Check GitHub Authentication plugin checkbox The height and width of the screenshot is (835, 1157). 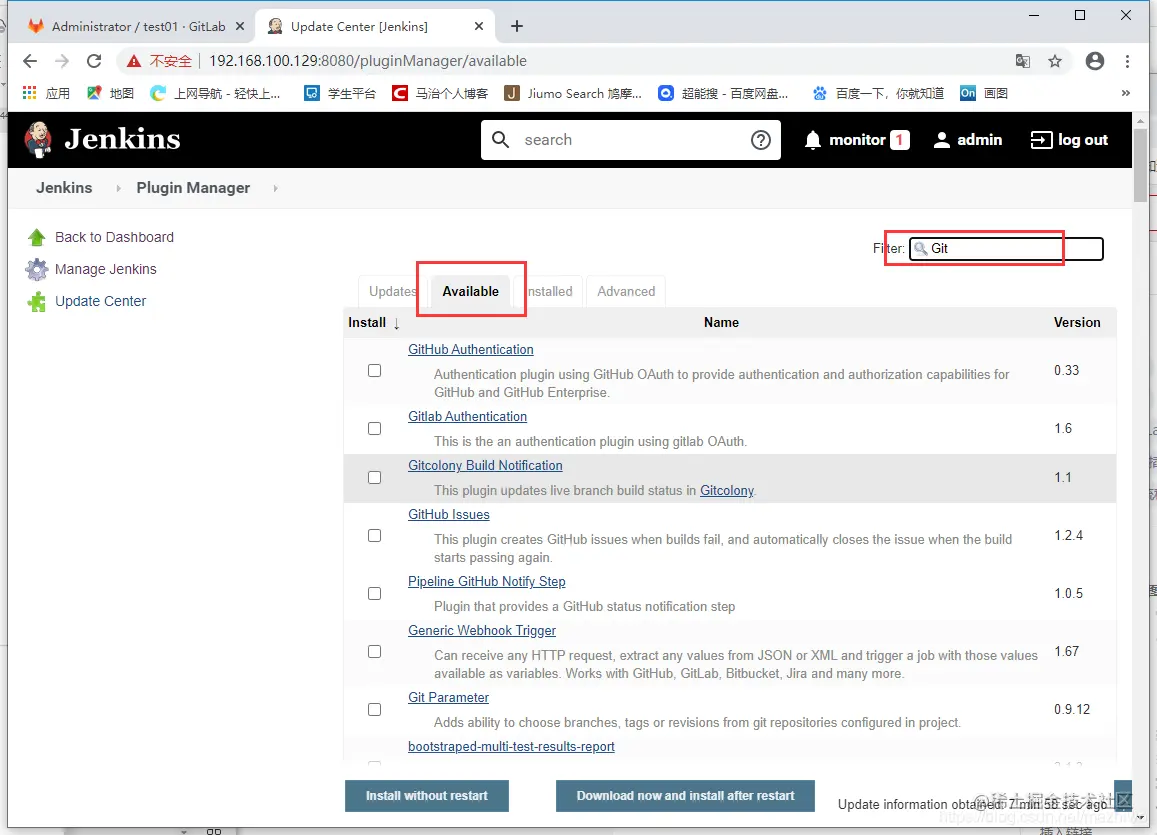tap(375, 370)
